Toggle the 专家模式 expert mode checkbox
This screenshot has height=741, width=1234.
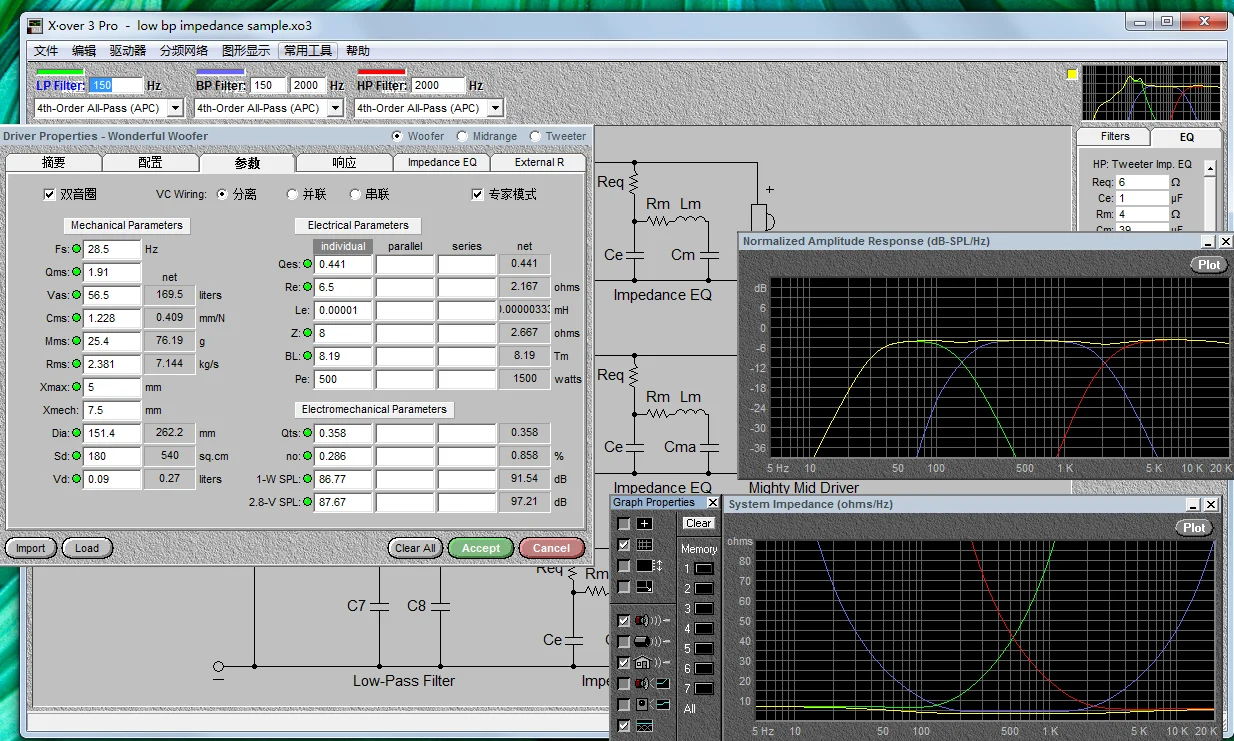point(477,194)
